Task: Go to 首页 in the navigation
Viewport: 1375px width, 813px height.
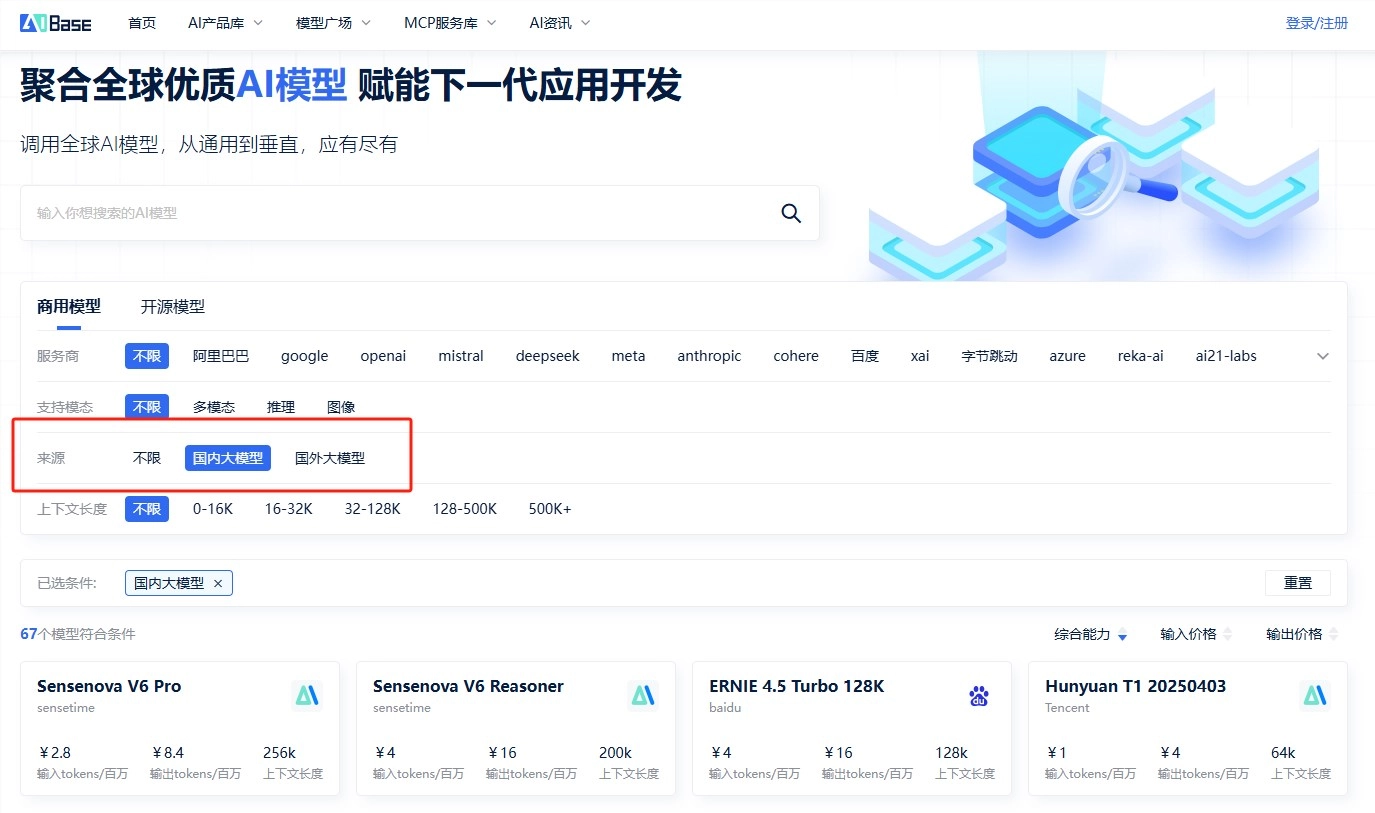Action: tap(142, 23)
